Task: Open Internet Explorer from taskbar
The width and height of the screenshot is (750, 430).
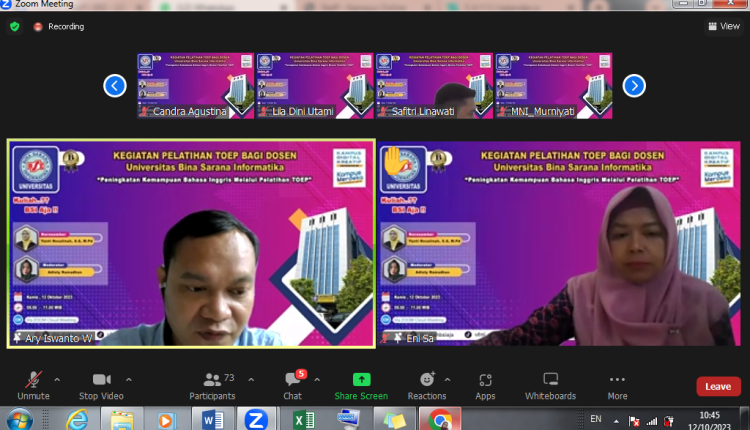Action: [77, 420]
